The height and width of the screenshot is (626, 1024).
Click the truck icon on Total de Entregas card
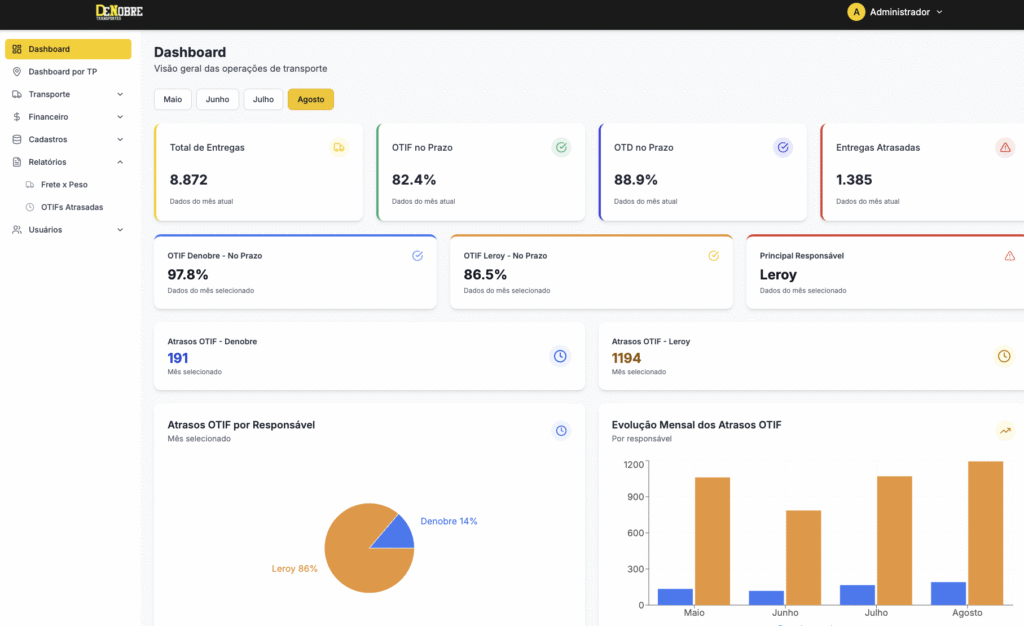339,148
